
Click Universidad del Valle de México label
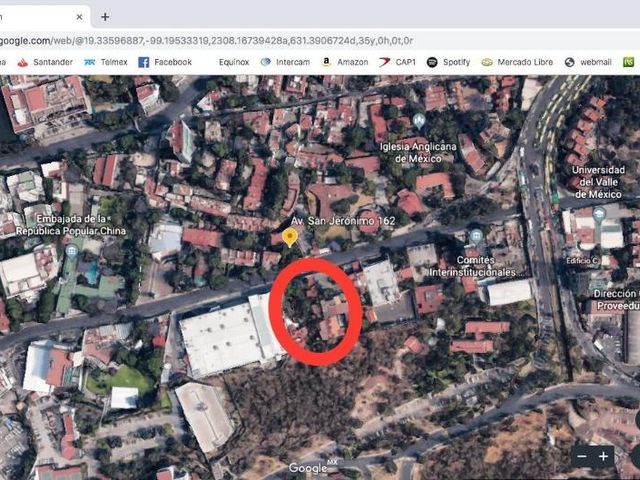click(598, 182)
